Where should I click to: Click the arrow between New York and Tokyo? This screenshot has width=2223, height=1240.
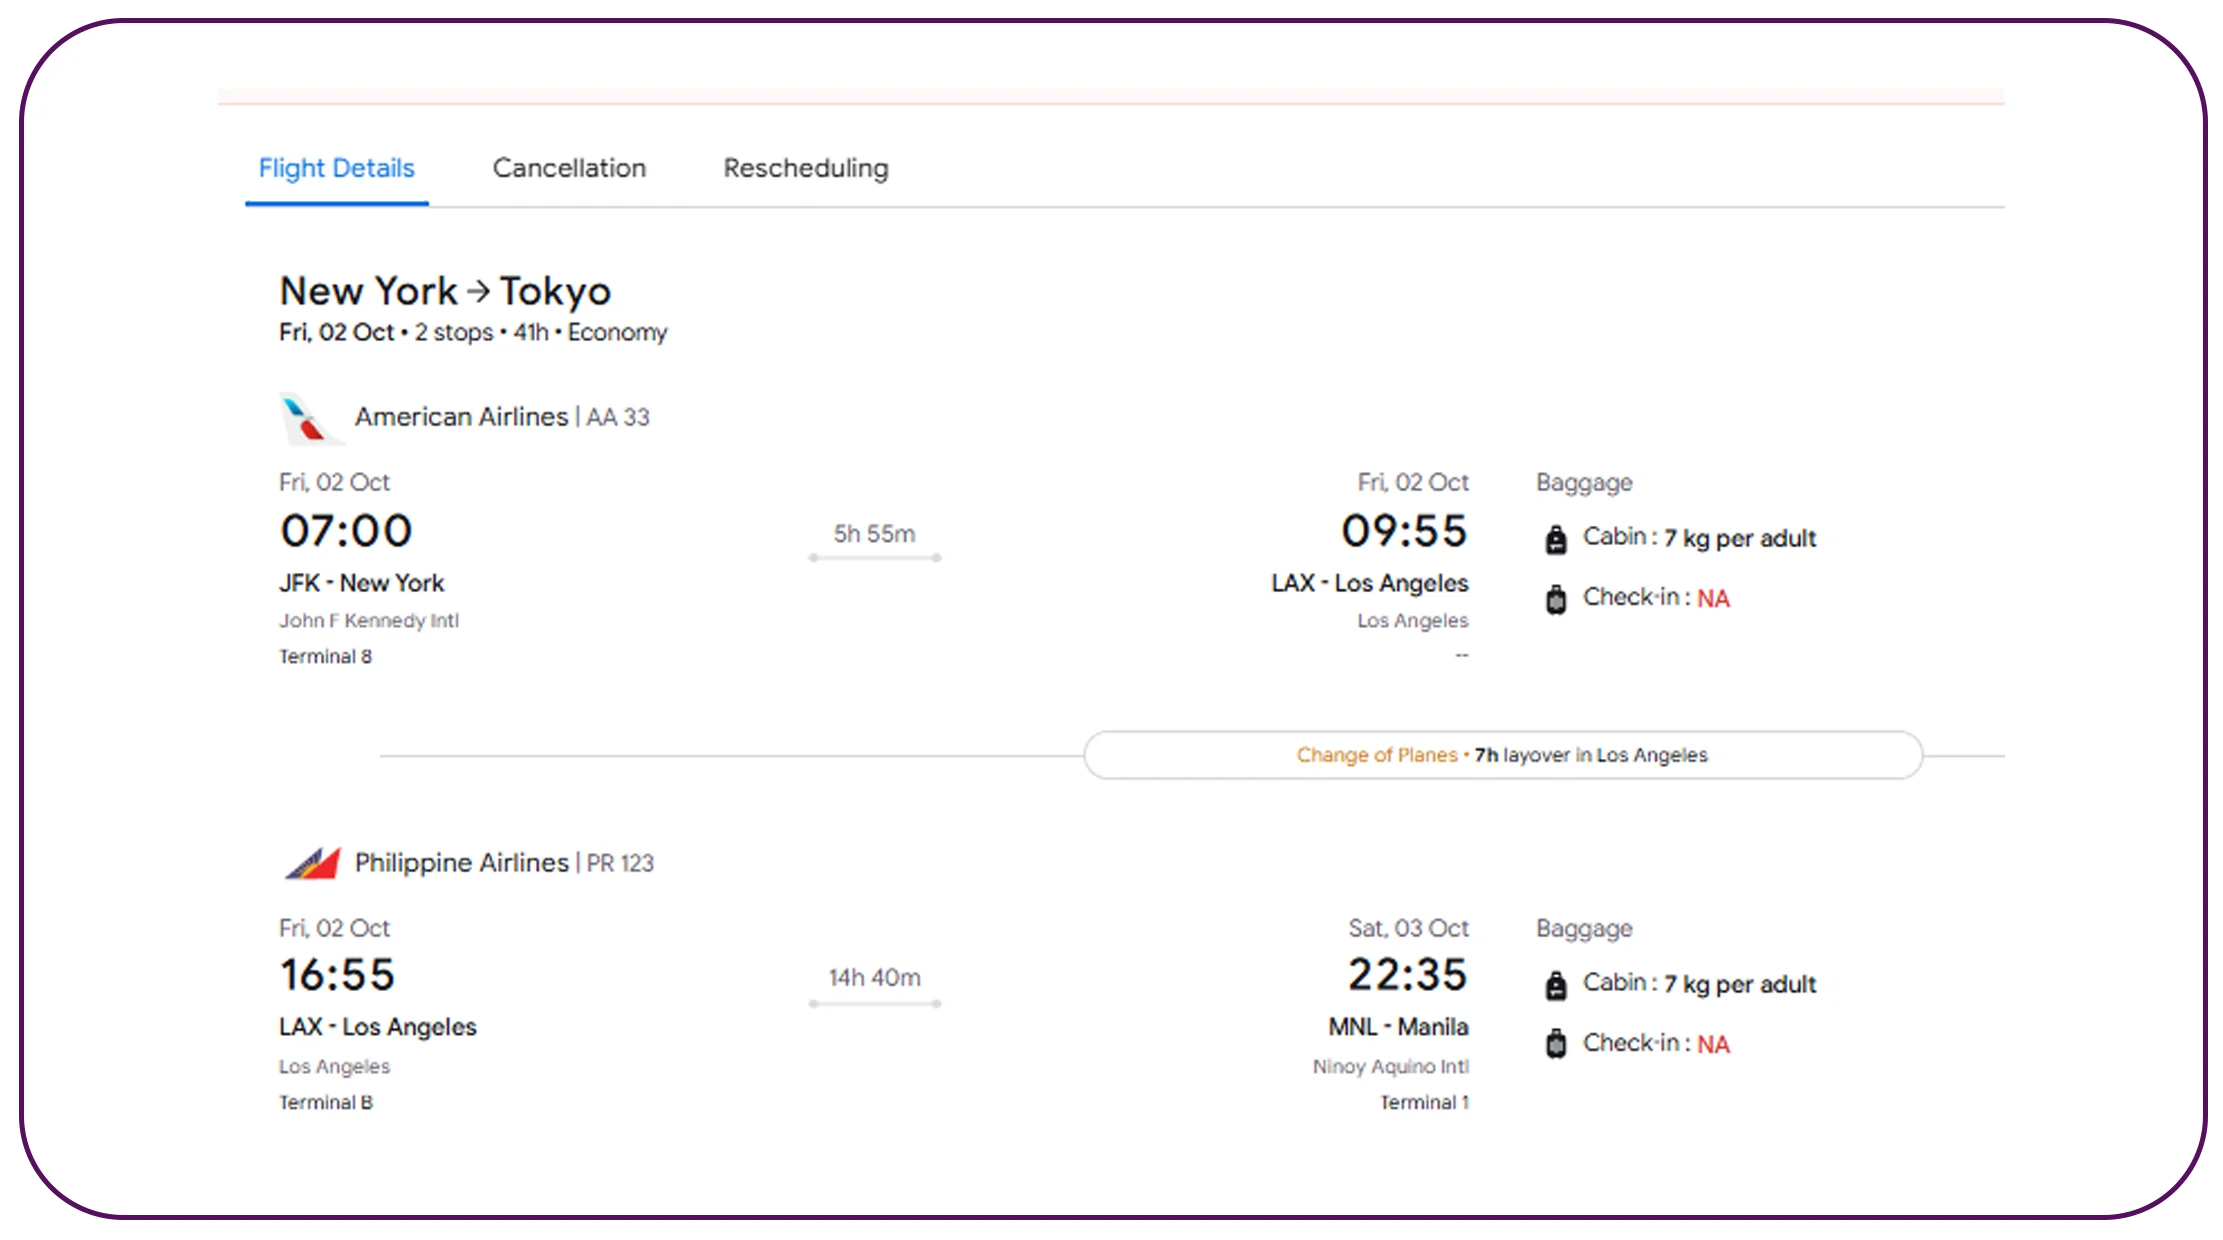[x=479, y=291]
